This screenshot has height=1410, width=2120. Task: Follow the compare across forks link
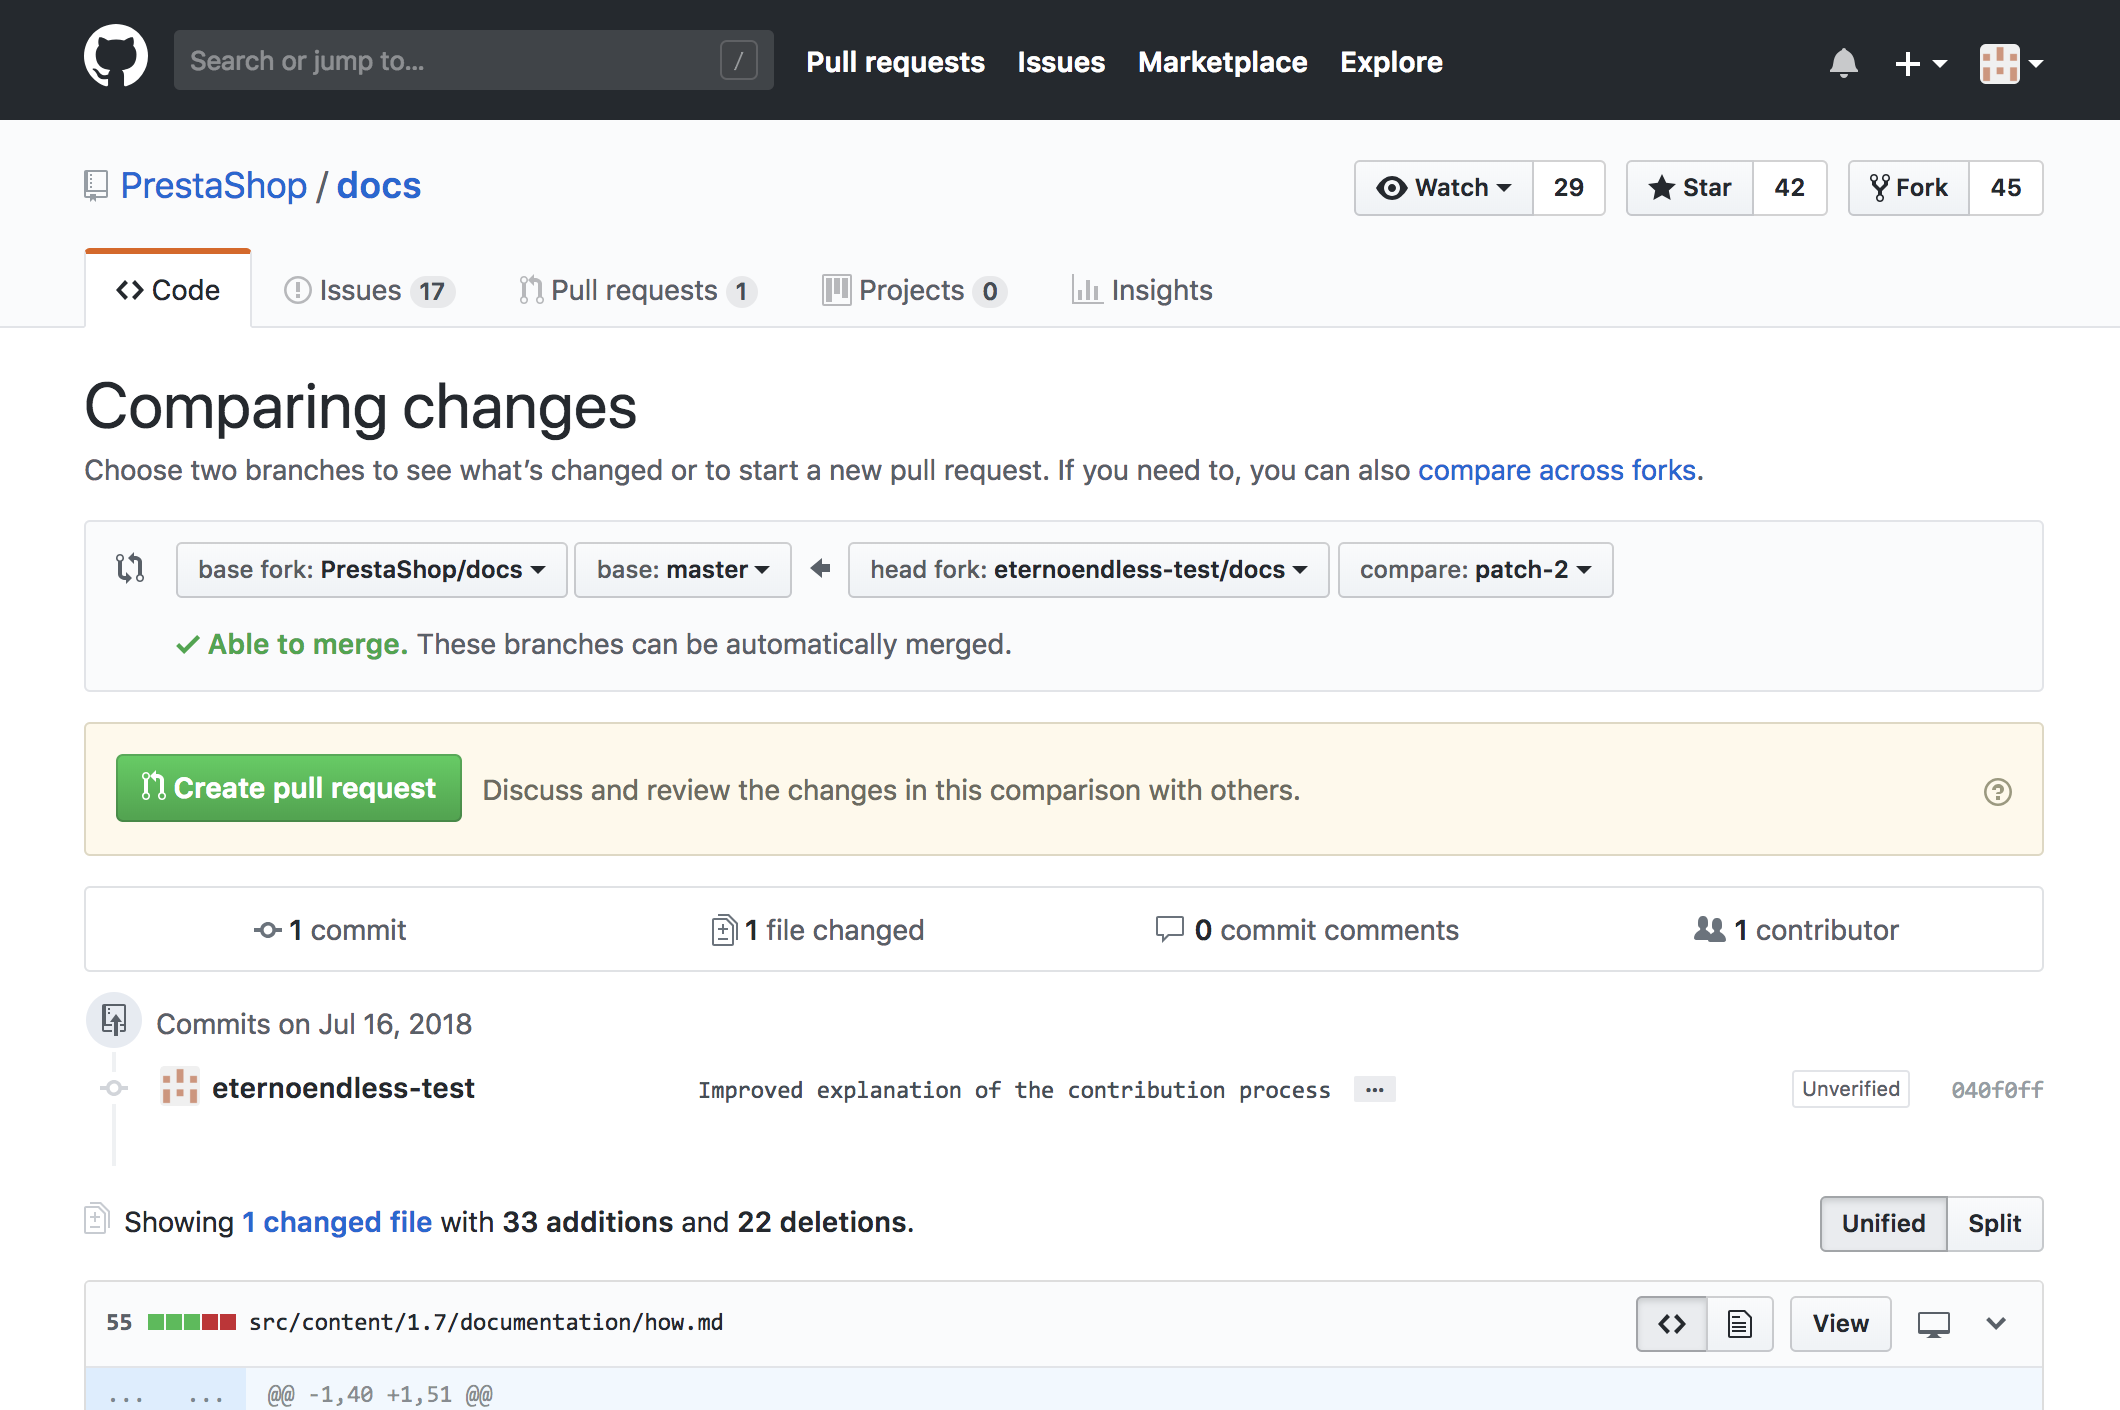pos(1557,470)
